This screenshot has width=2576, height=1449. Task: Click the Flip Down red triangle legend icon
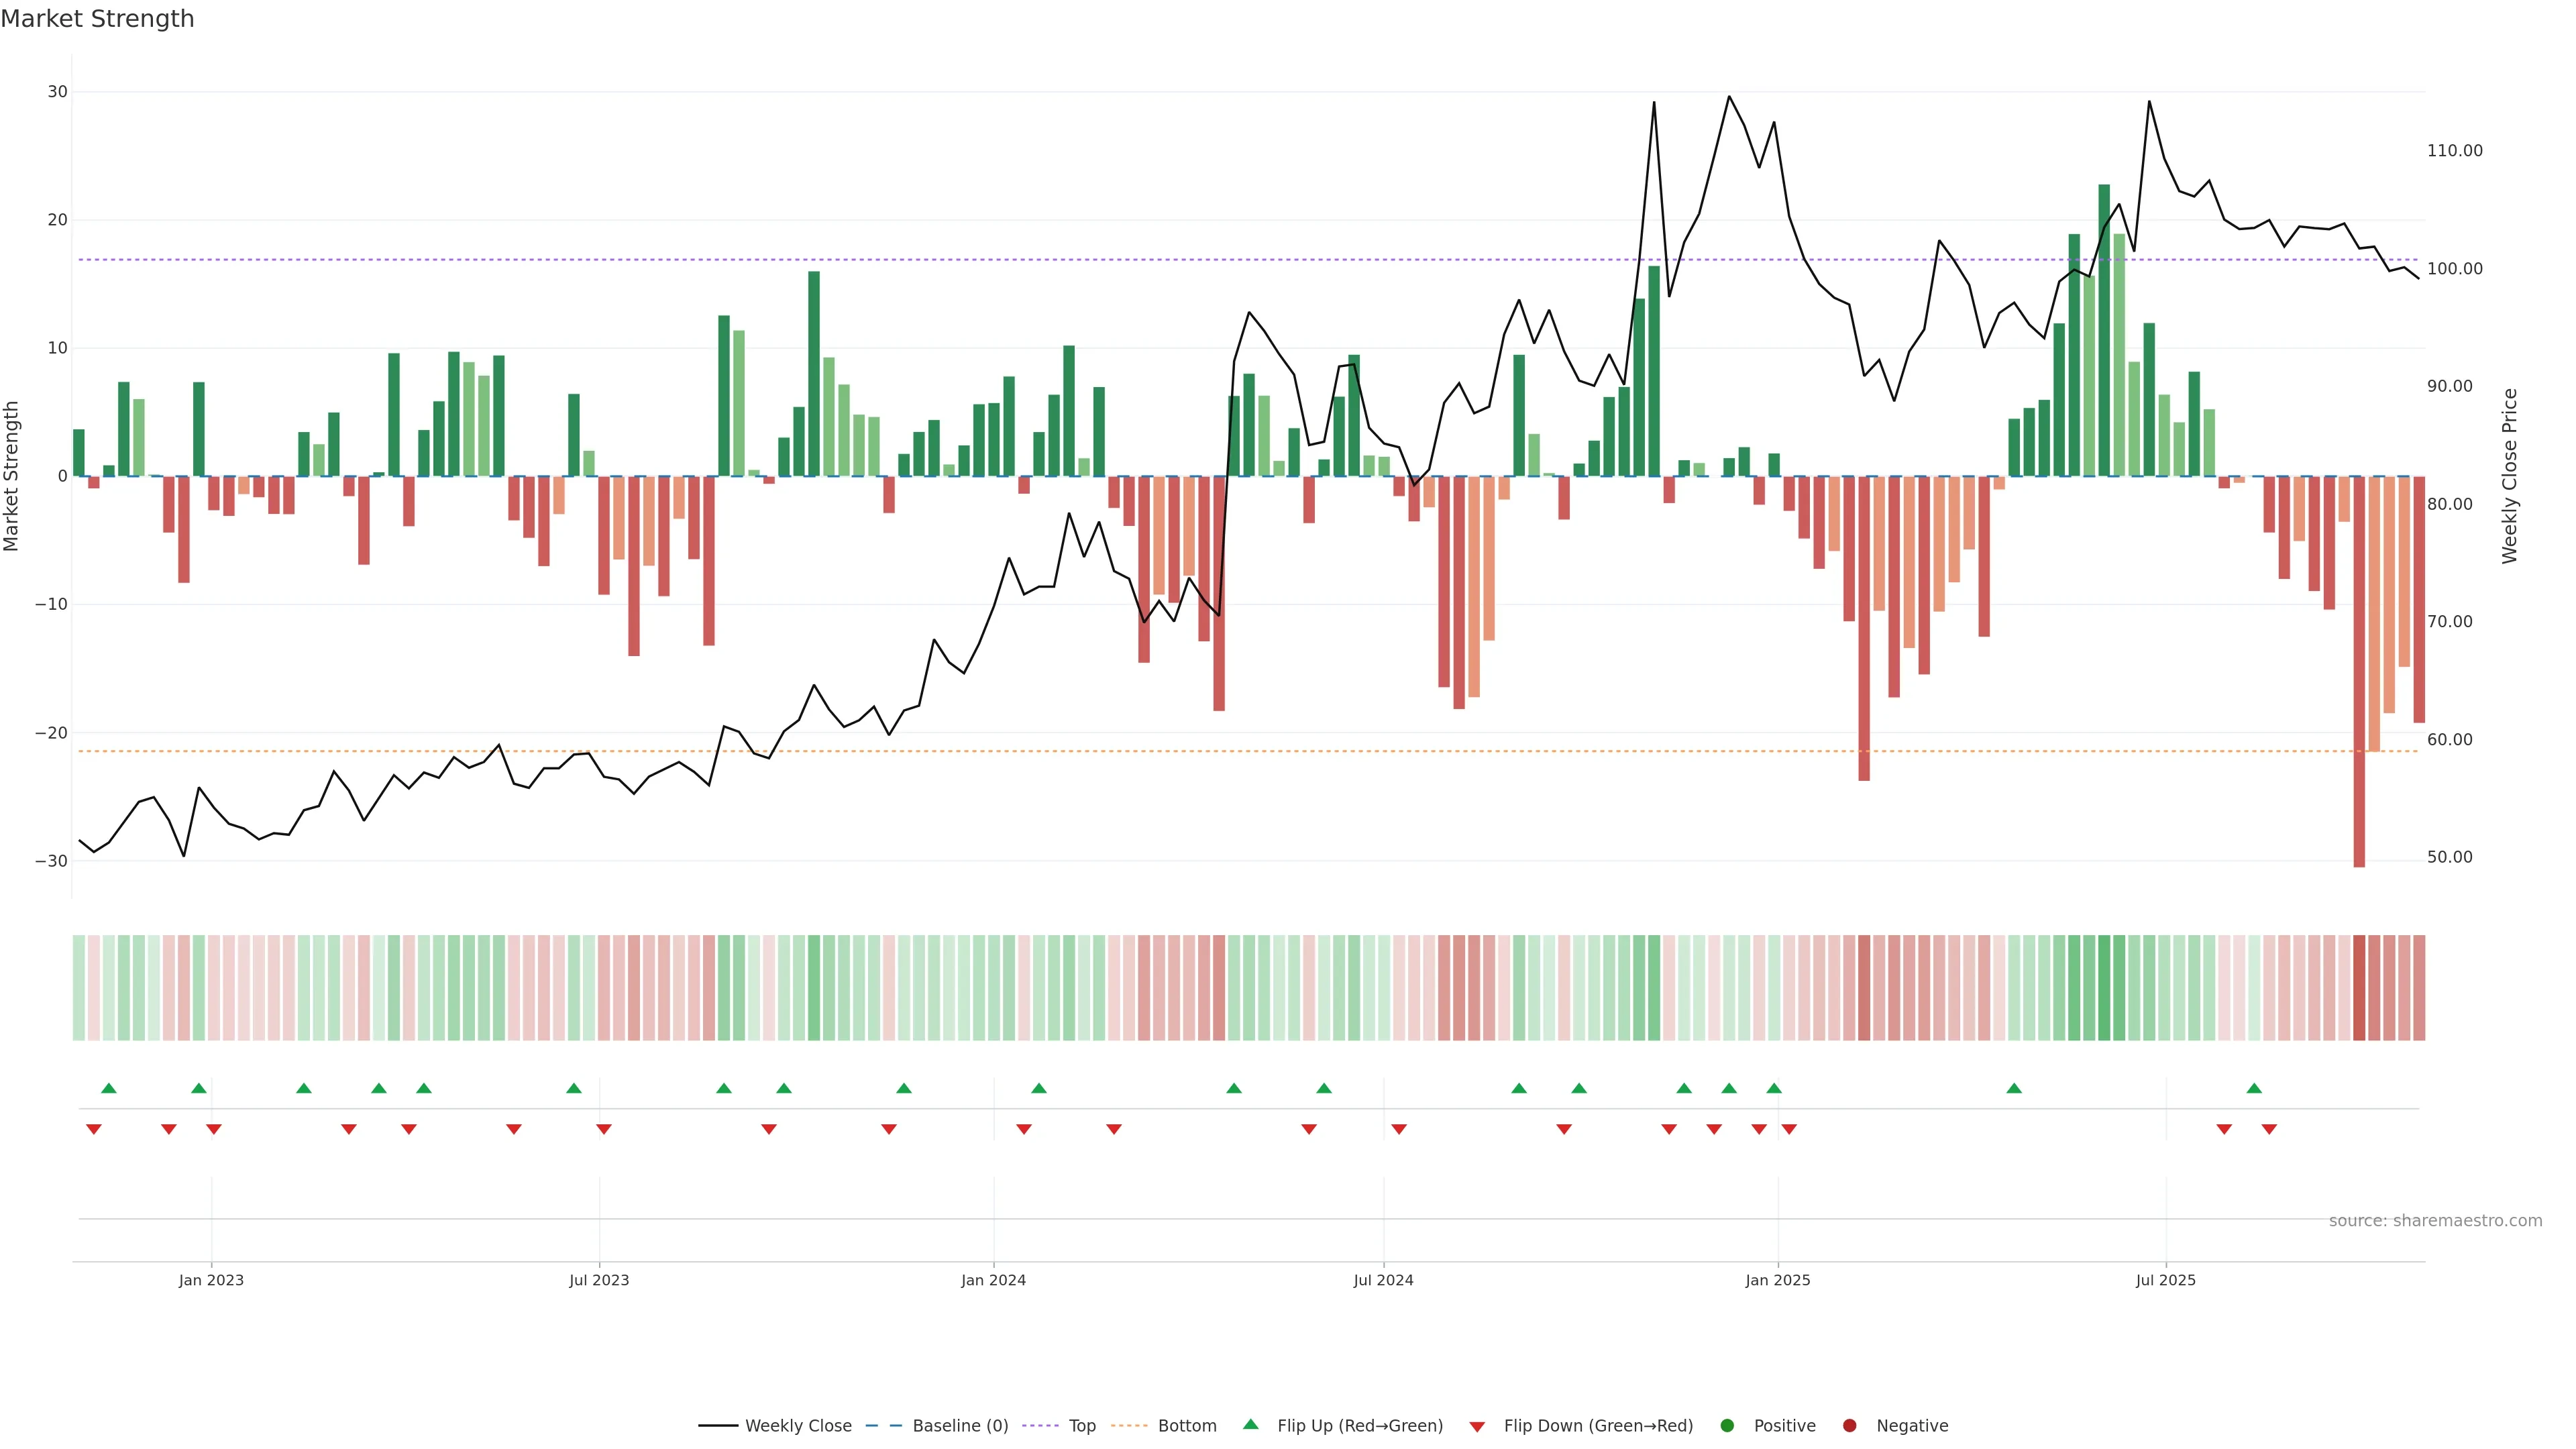(x=1477, y=1426)
